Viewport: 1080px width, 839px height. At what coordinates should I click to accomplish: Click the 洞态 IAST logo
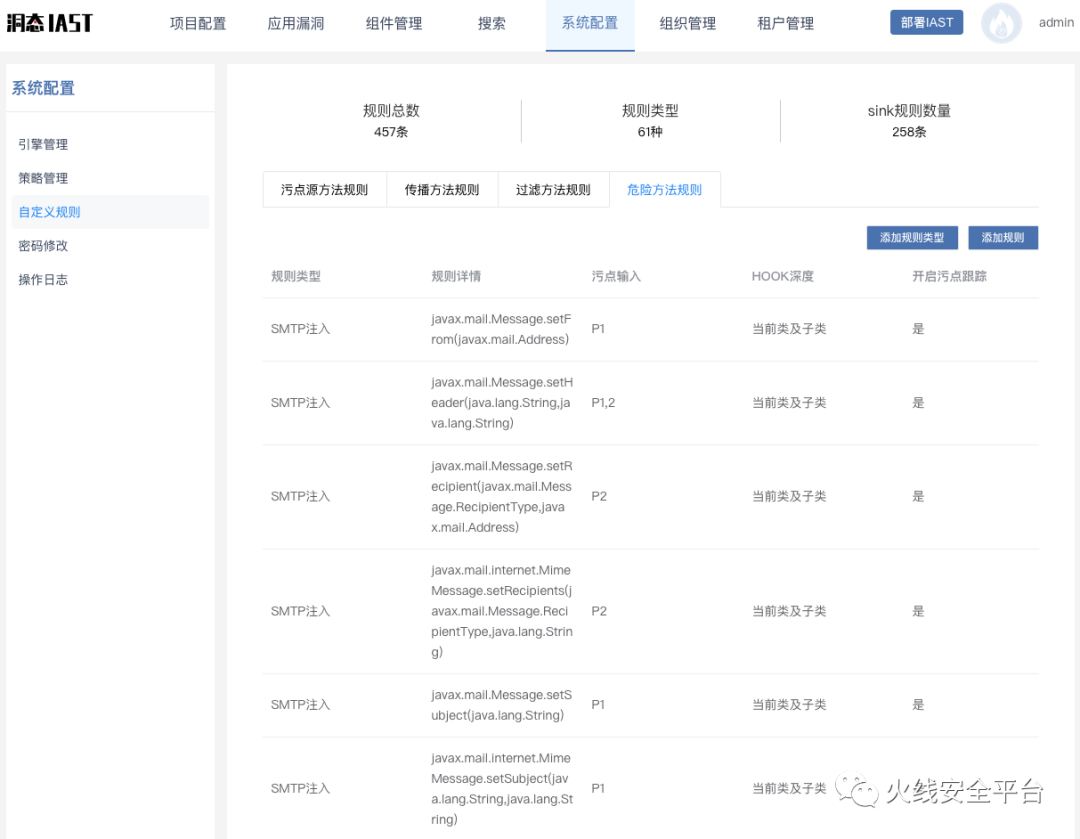49,23
